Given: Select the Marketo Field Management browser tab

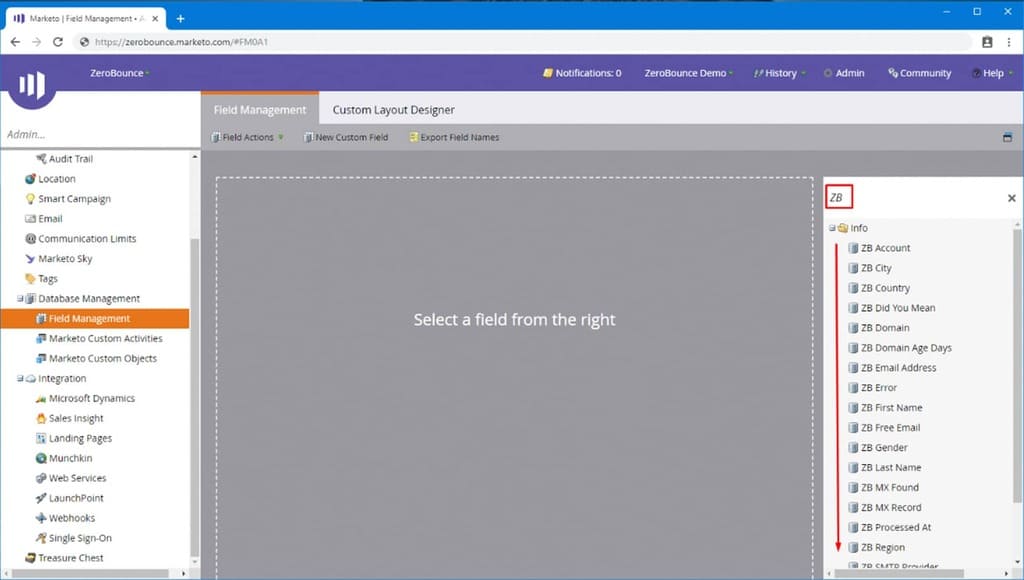Looking at the screenshot, I should point(86,19).
